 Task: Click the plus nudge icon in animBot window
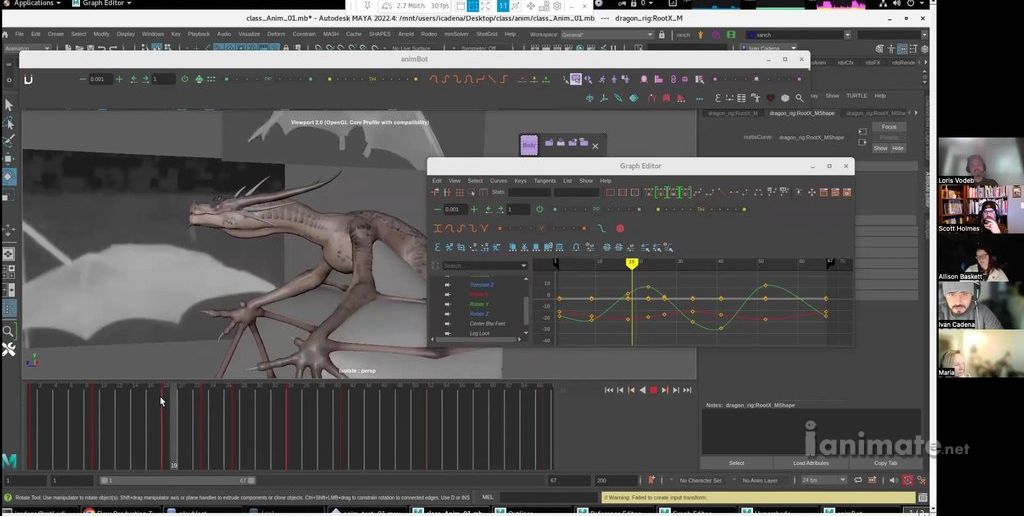[x=119, y=79]
